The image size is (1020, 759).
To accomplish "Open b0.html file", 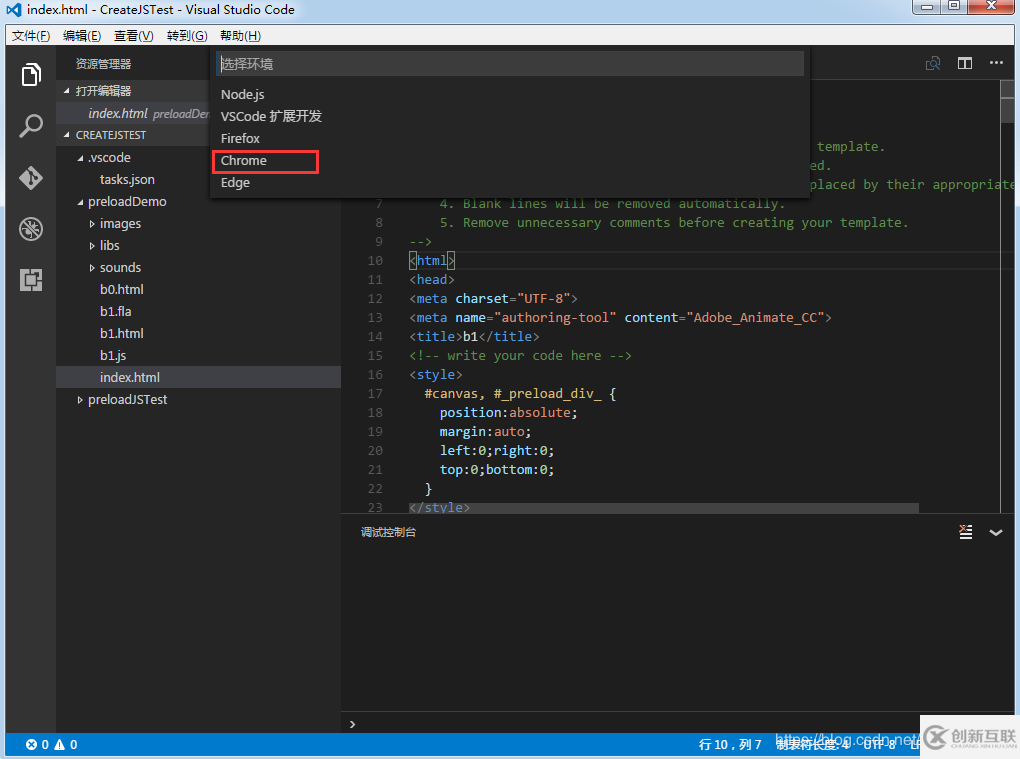I will pyautogui.click(x=122, y=289).
